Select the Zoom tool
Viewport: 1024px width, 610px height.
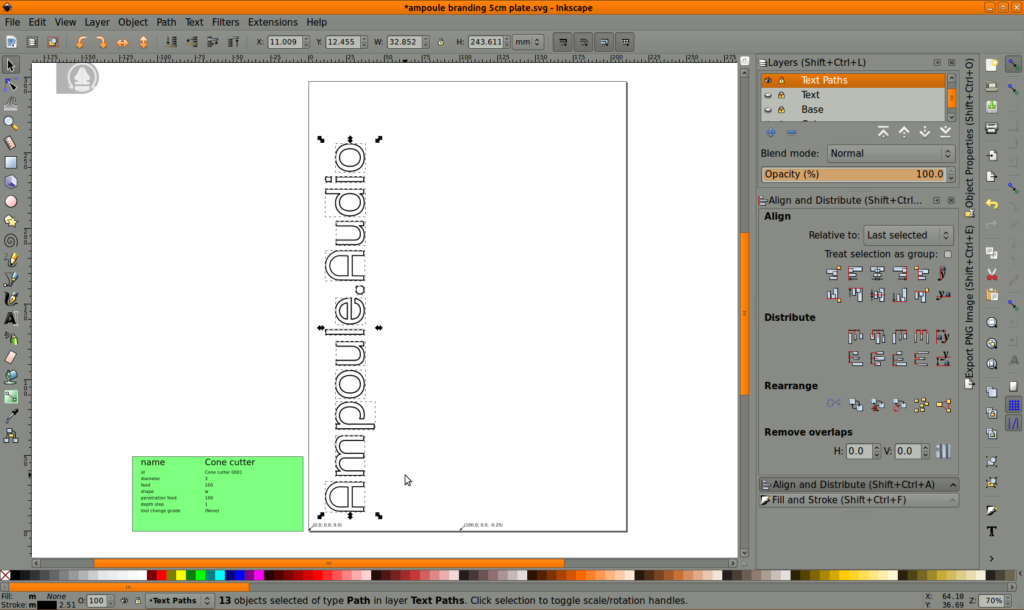10,123
